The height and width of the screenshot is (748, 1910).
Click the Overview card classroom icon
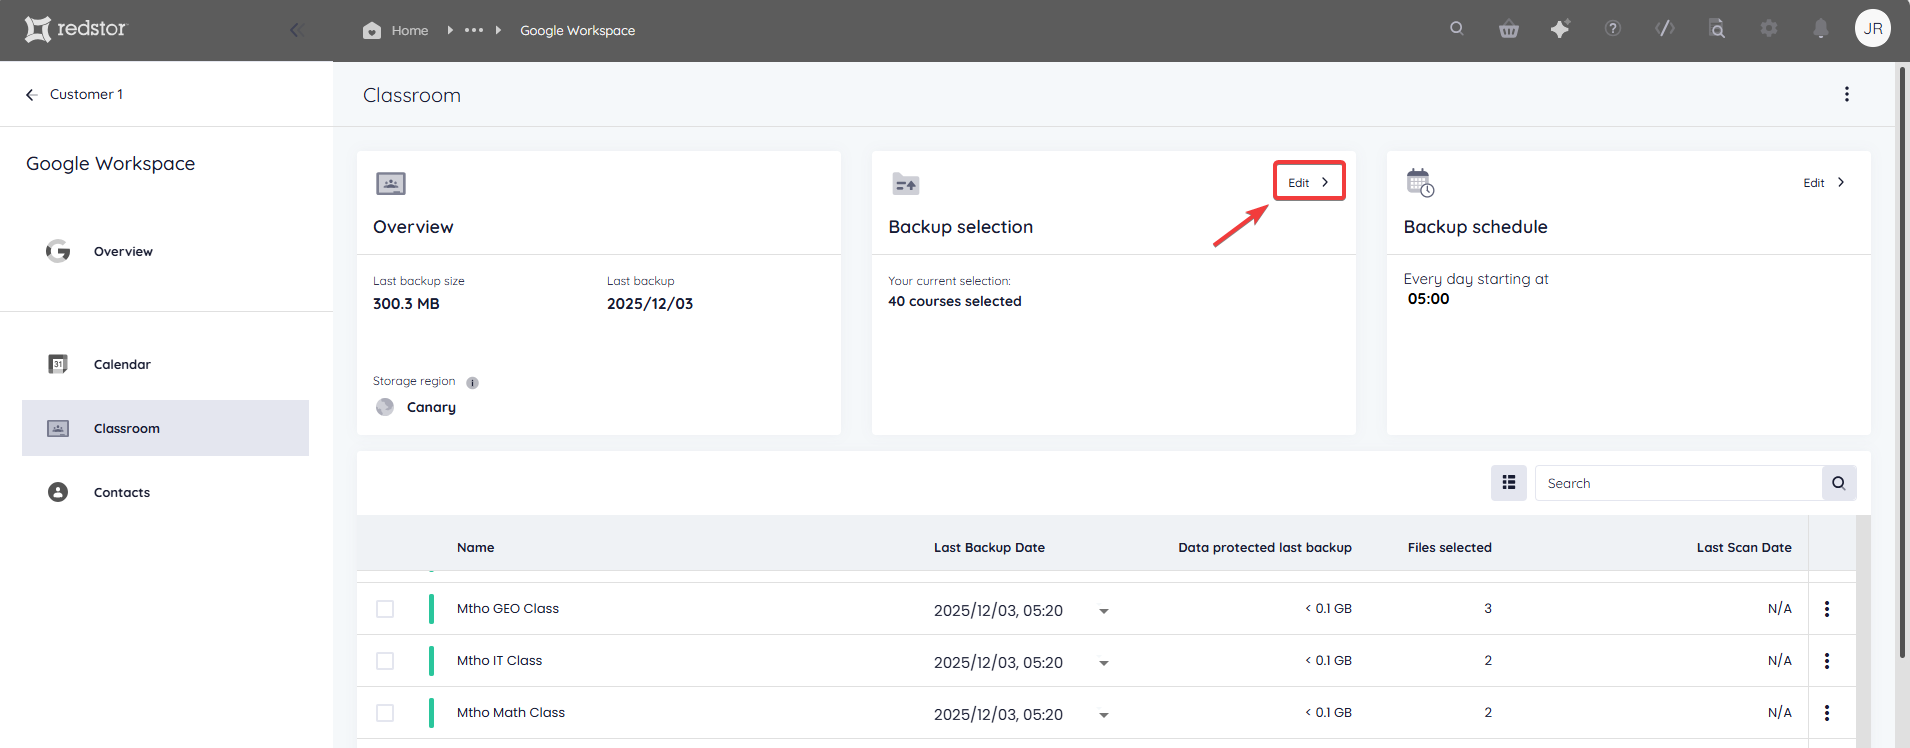coord(391,183)
